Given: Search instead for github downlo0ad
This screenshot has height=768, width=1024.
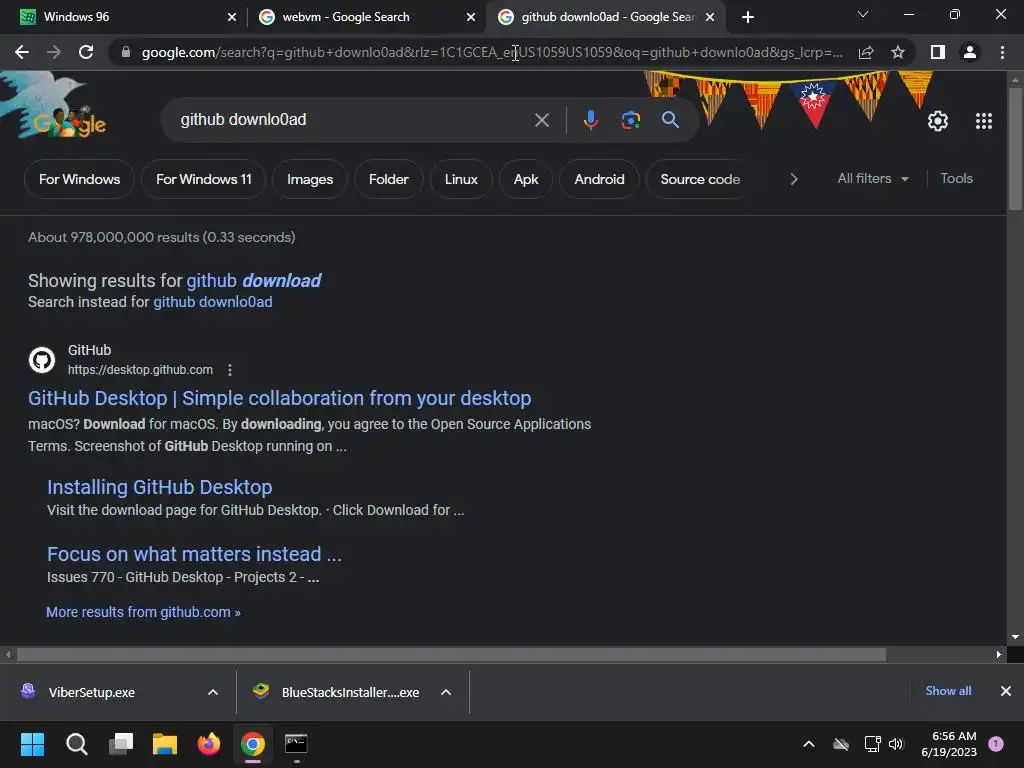Looking at the screenshot, I should click(213, 302).
